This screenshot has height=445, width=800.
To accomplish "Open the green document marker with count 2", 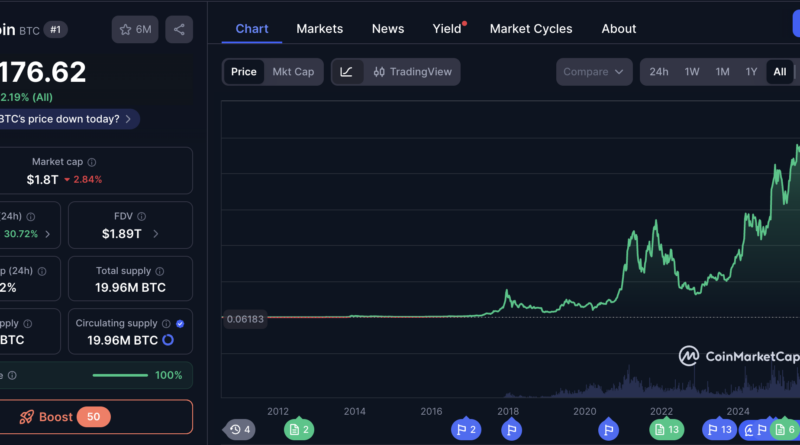I will click(299, 430).
